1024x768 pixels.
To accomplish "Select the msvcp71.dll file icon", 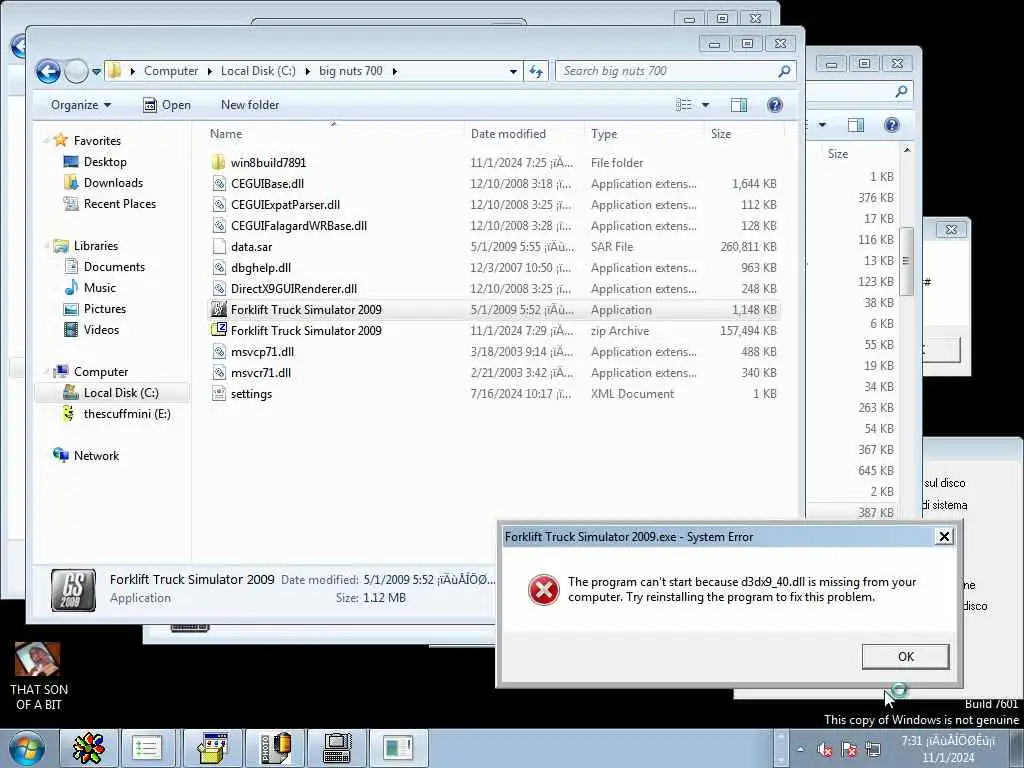I will click(x=219, y=351).
